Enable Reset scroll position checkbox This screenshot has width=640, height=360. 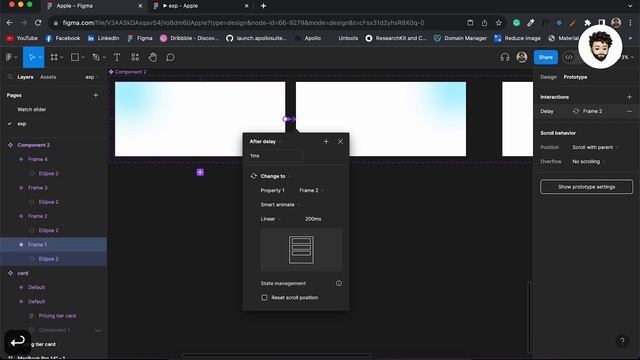(x=264, y=298)
